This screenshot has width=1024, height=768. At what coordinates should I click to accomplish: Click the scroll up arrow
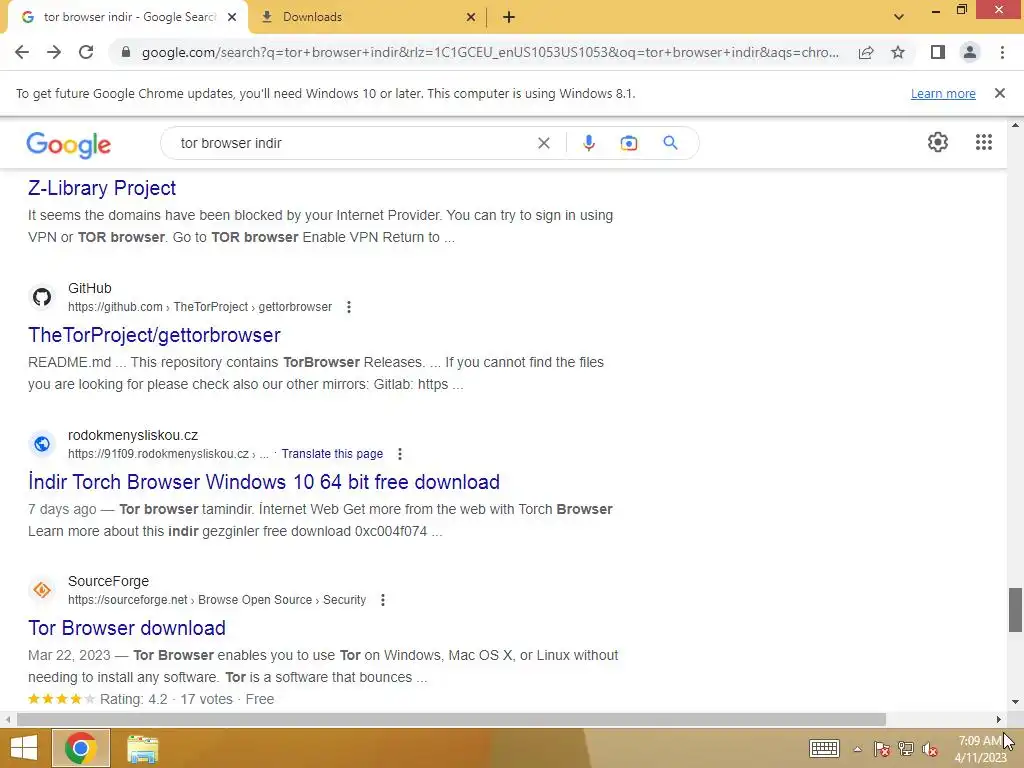(x=1015, y=125)
